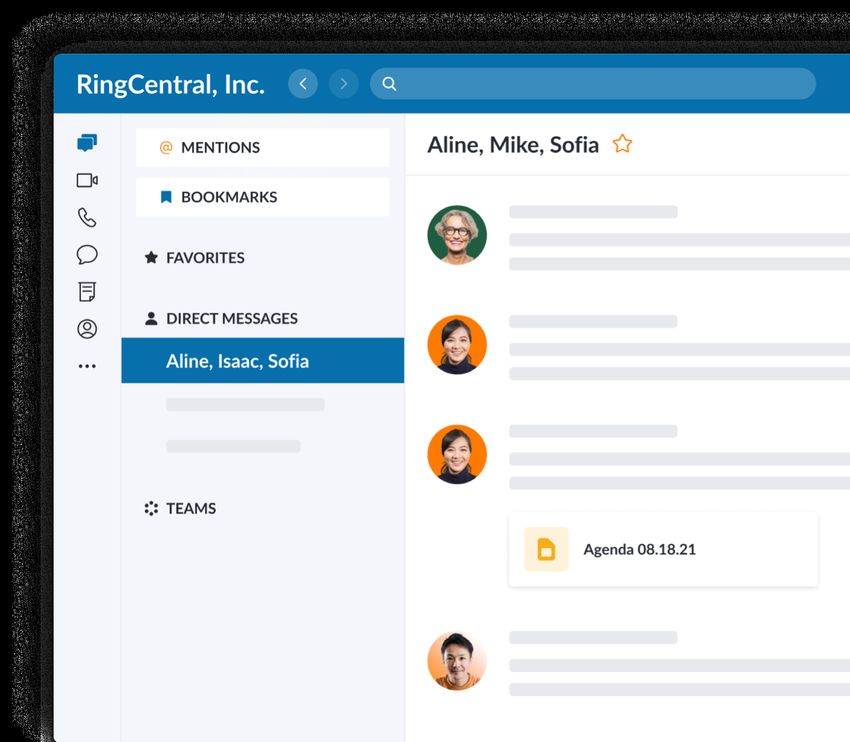The width and height of the screenshot is (850, 742).
Task: Select the Aline, Isaac, Sofia conversation
Action: [262, 361]
